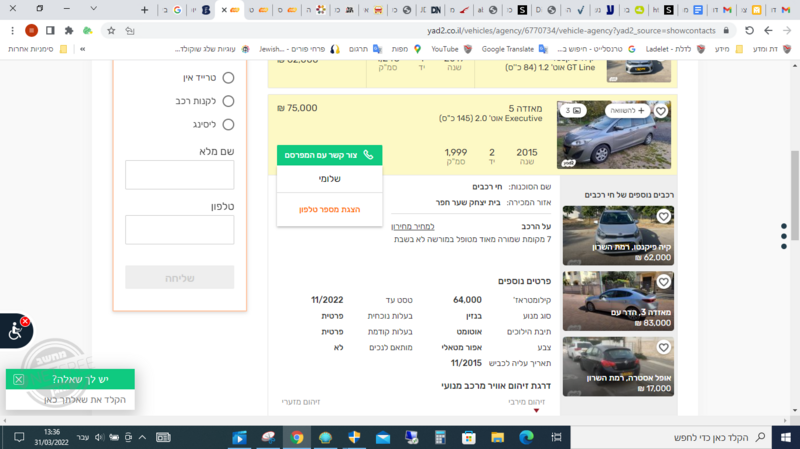The width and height of the screenshot is (800, 449).
Task: Open Microsoft Edge from the taskbar
Action: pos(526,437)
